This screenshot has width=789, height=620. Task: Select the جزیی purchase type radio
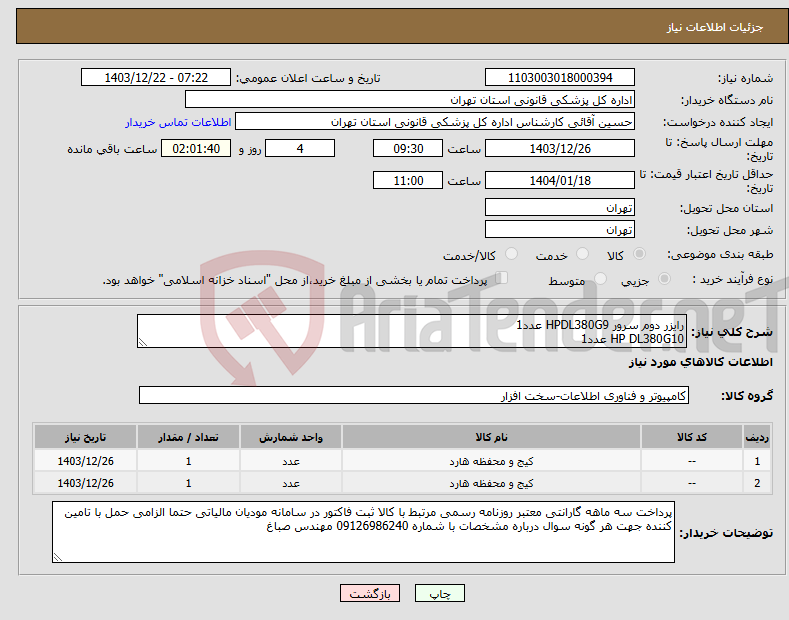tap(664, 278)
